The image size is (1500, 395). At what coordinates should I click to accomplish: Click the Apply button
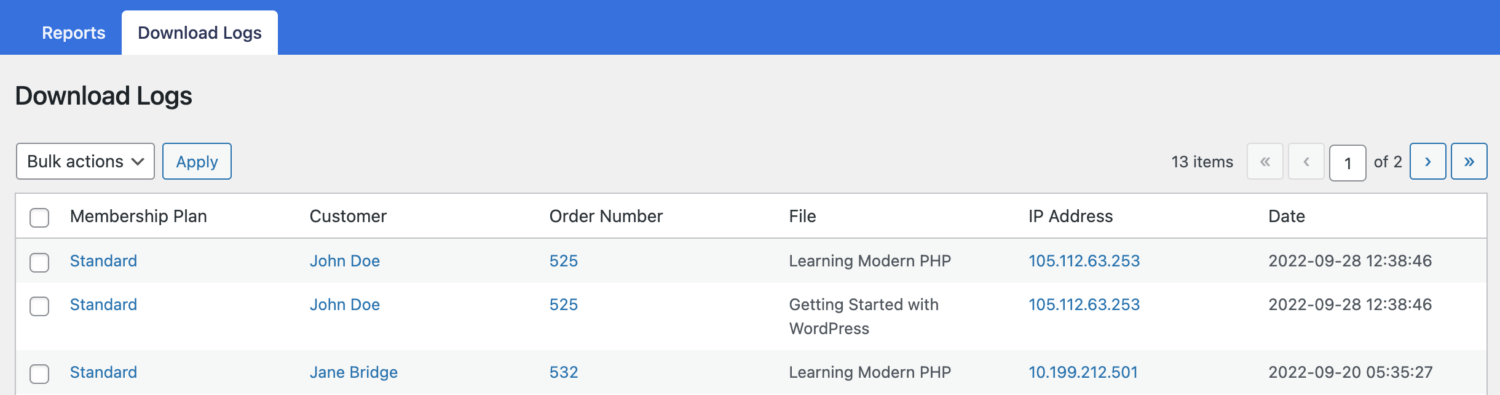click(197, 161)
